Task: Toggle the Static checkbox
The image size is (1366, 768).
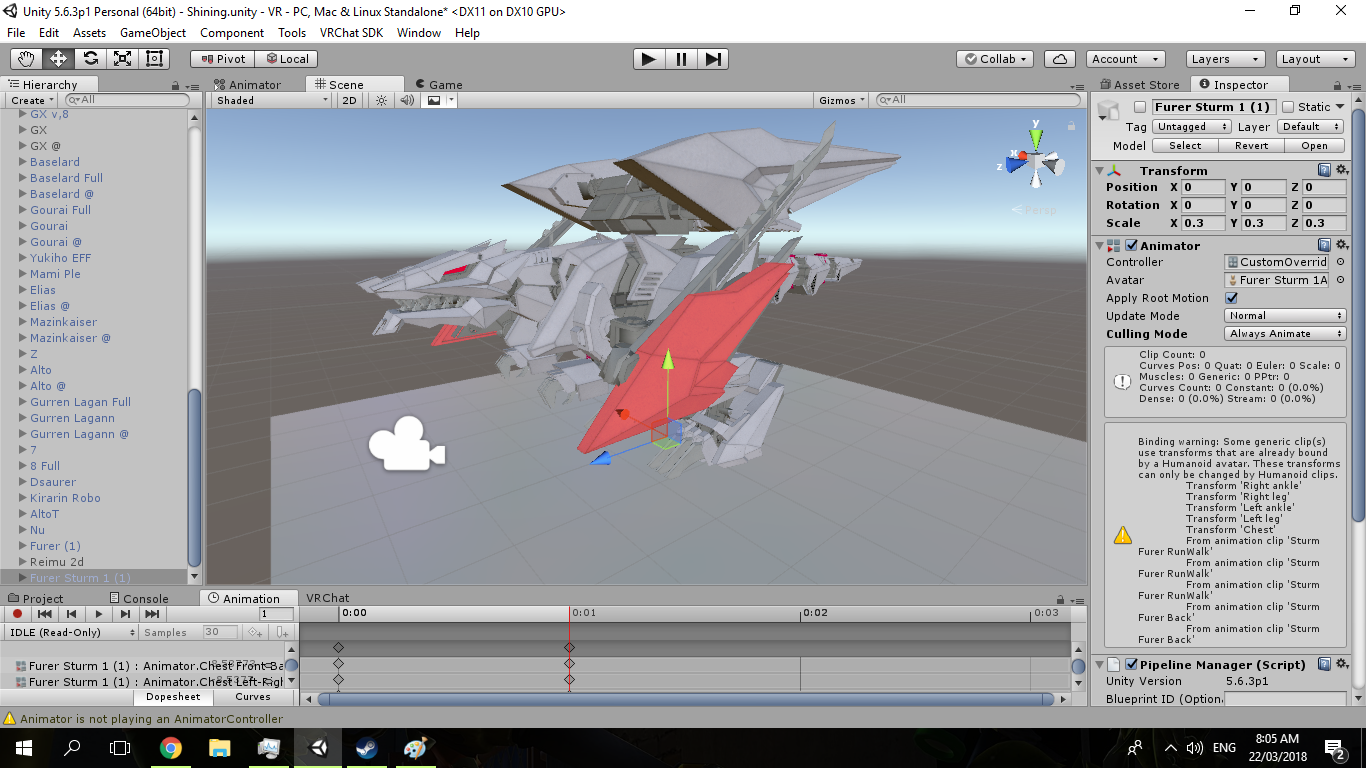Action: pyautogui.click(x=1288, y=107)
